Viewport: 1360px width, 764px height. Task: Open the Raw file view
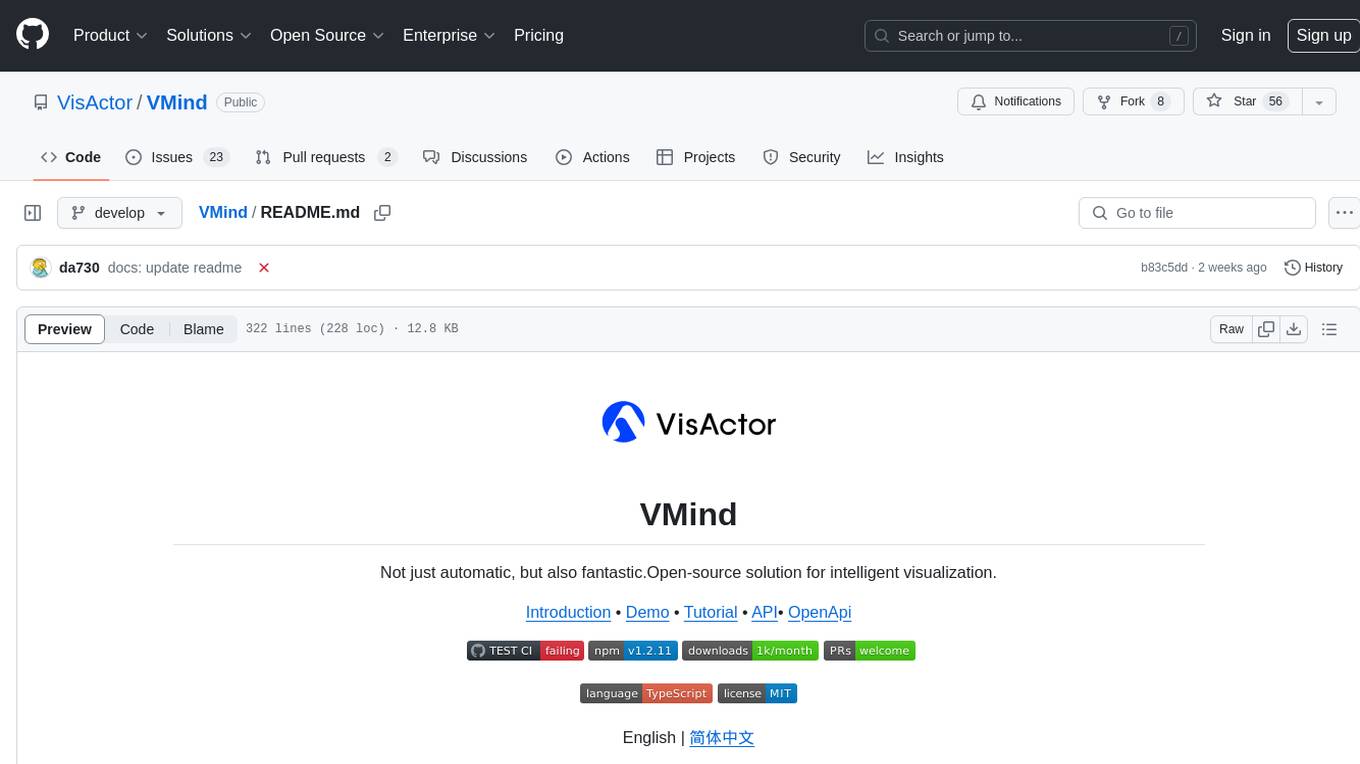[1231, 329]
